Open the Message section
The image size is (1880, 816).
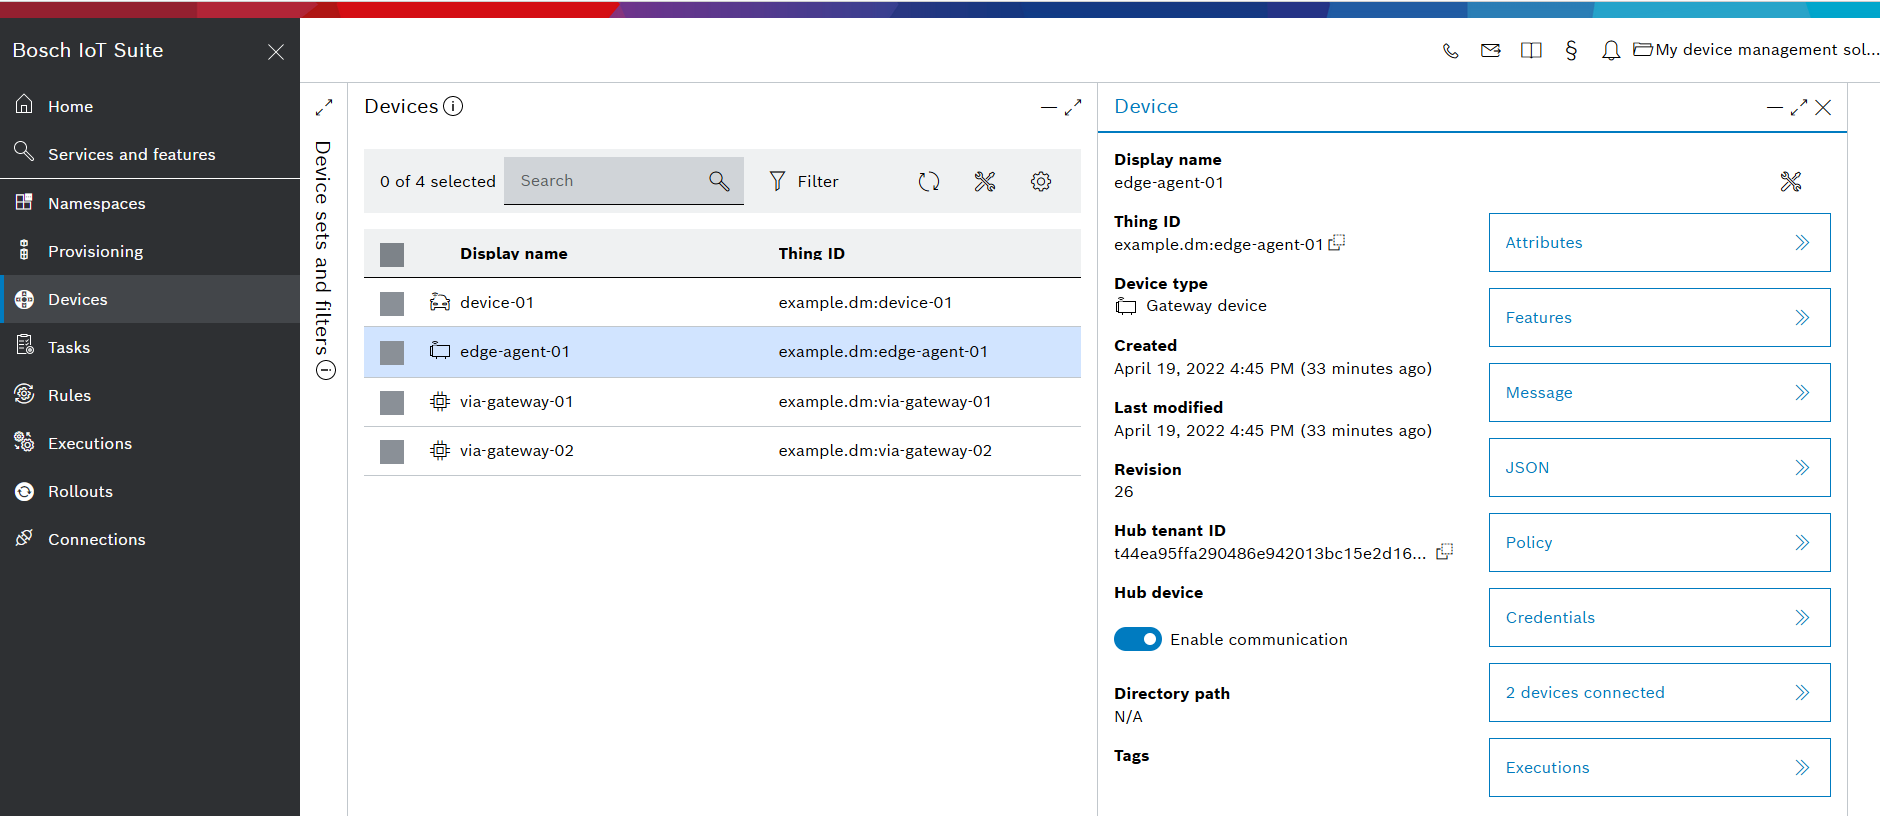1660,392
